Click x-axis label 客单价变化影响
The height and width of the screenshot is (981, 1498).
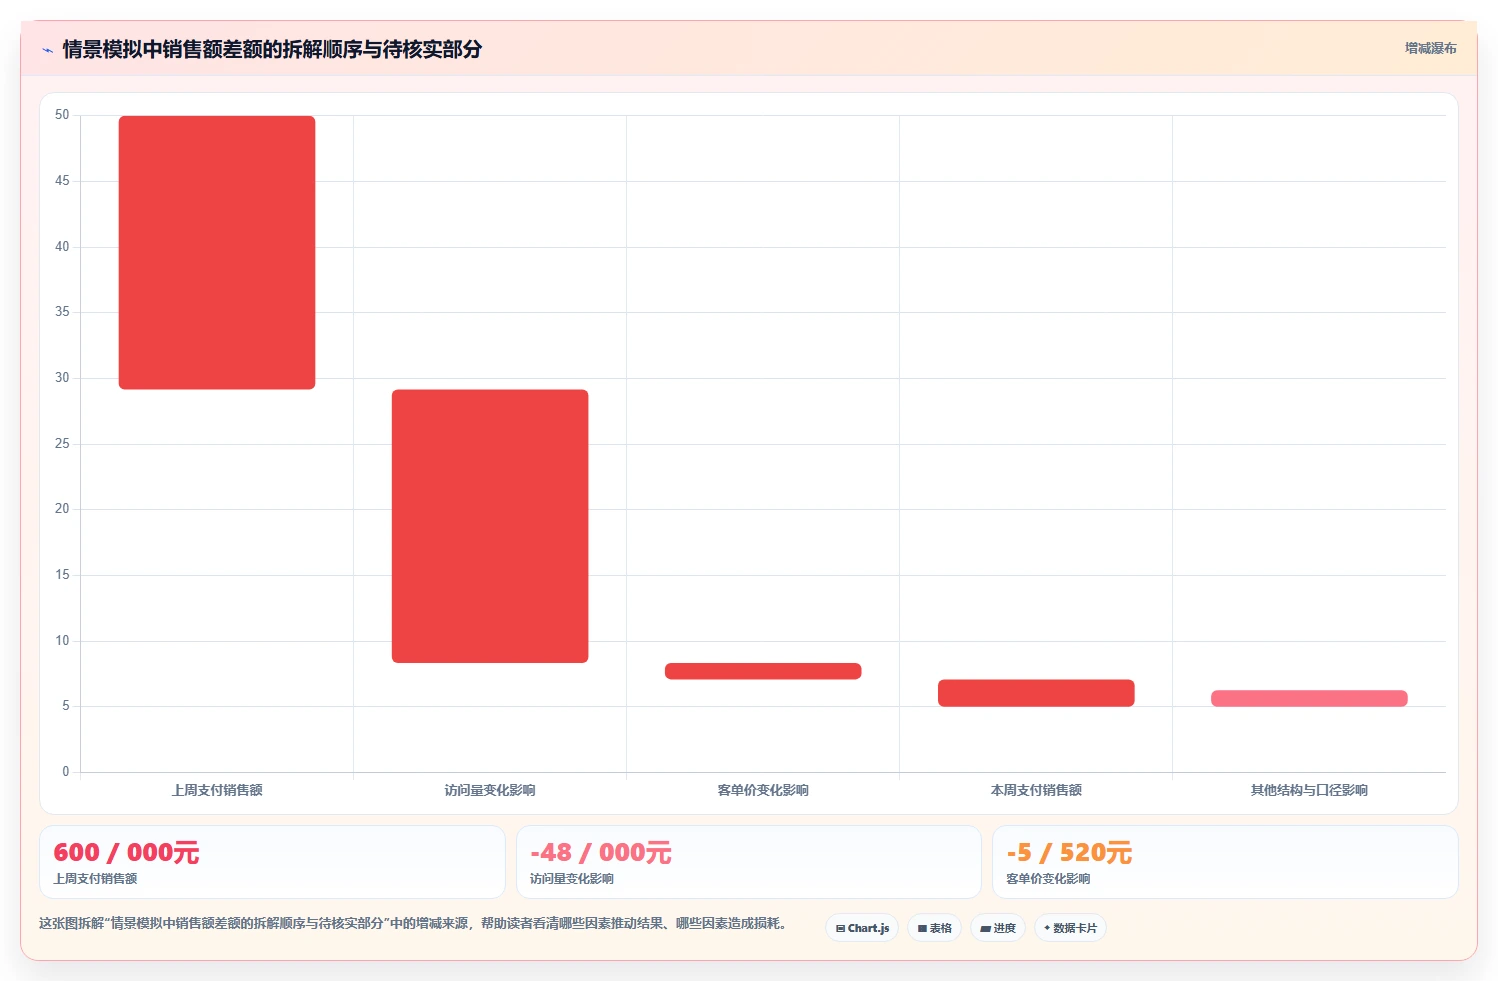tap(763, 790)
